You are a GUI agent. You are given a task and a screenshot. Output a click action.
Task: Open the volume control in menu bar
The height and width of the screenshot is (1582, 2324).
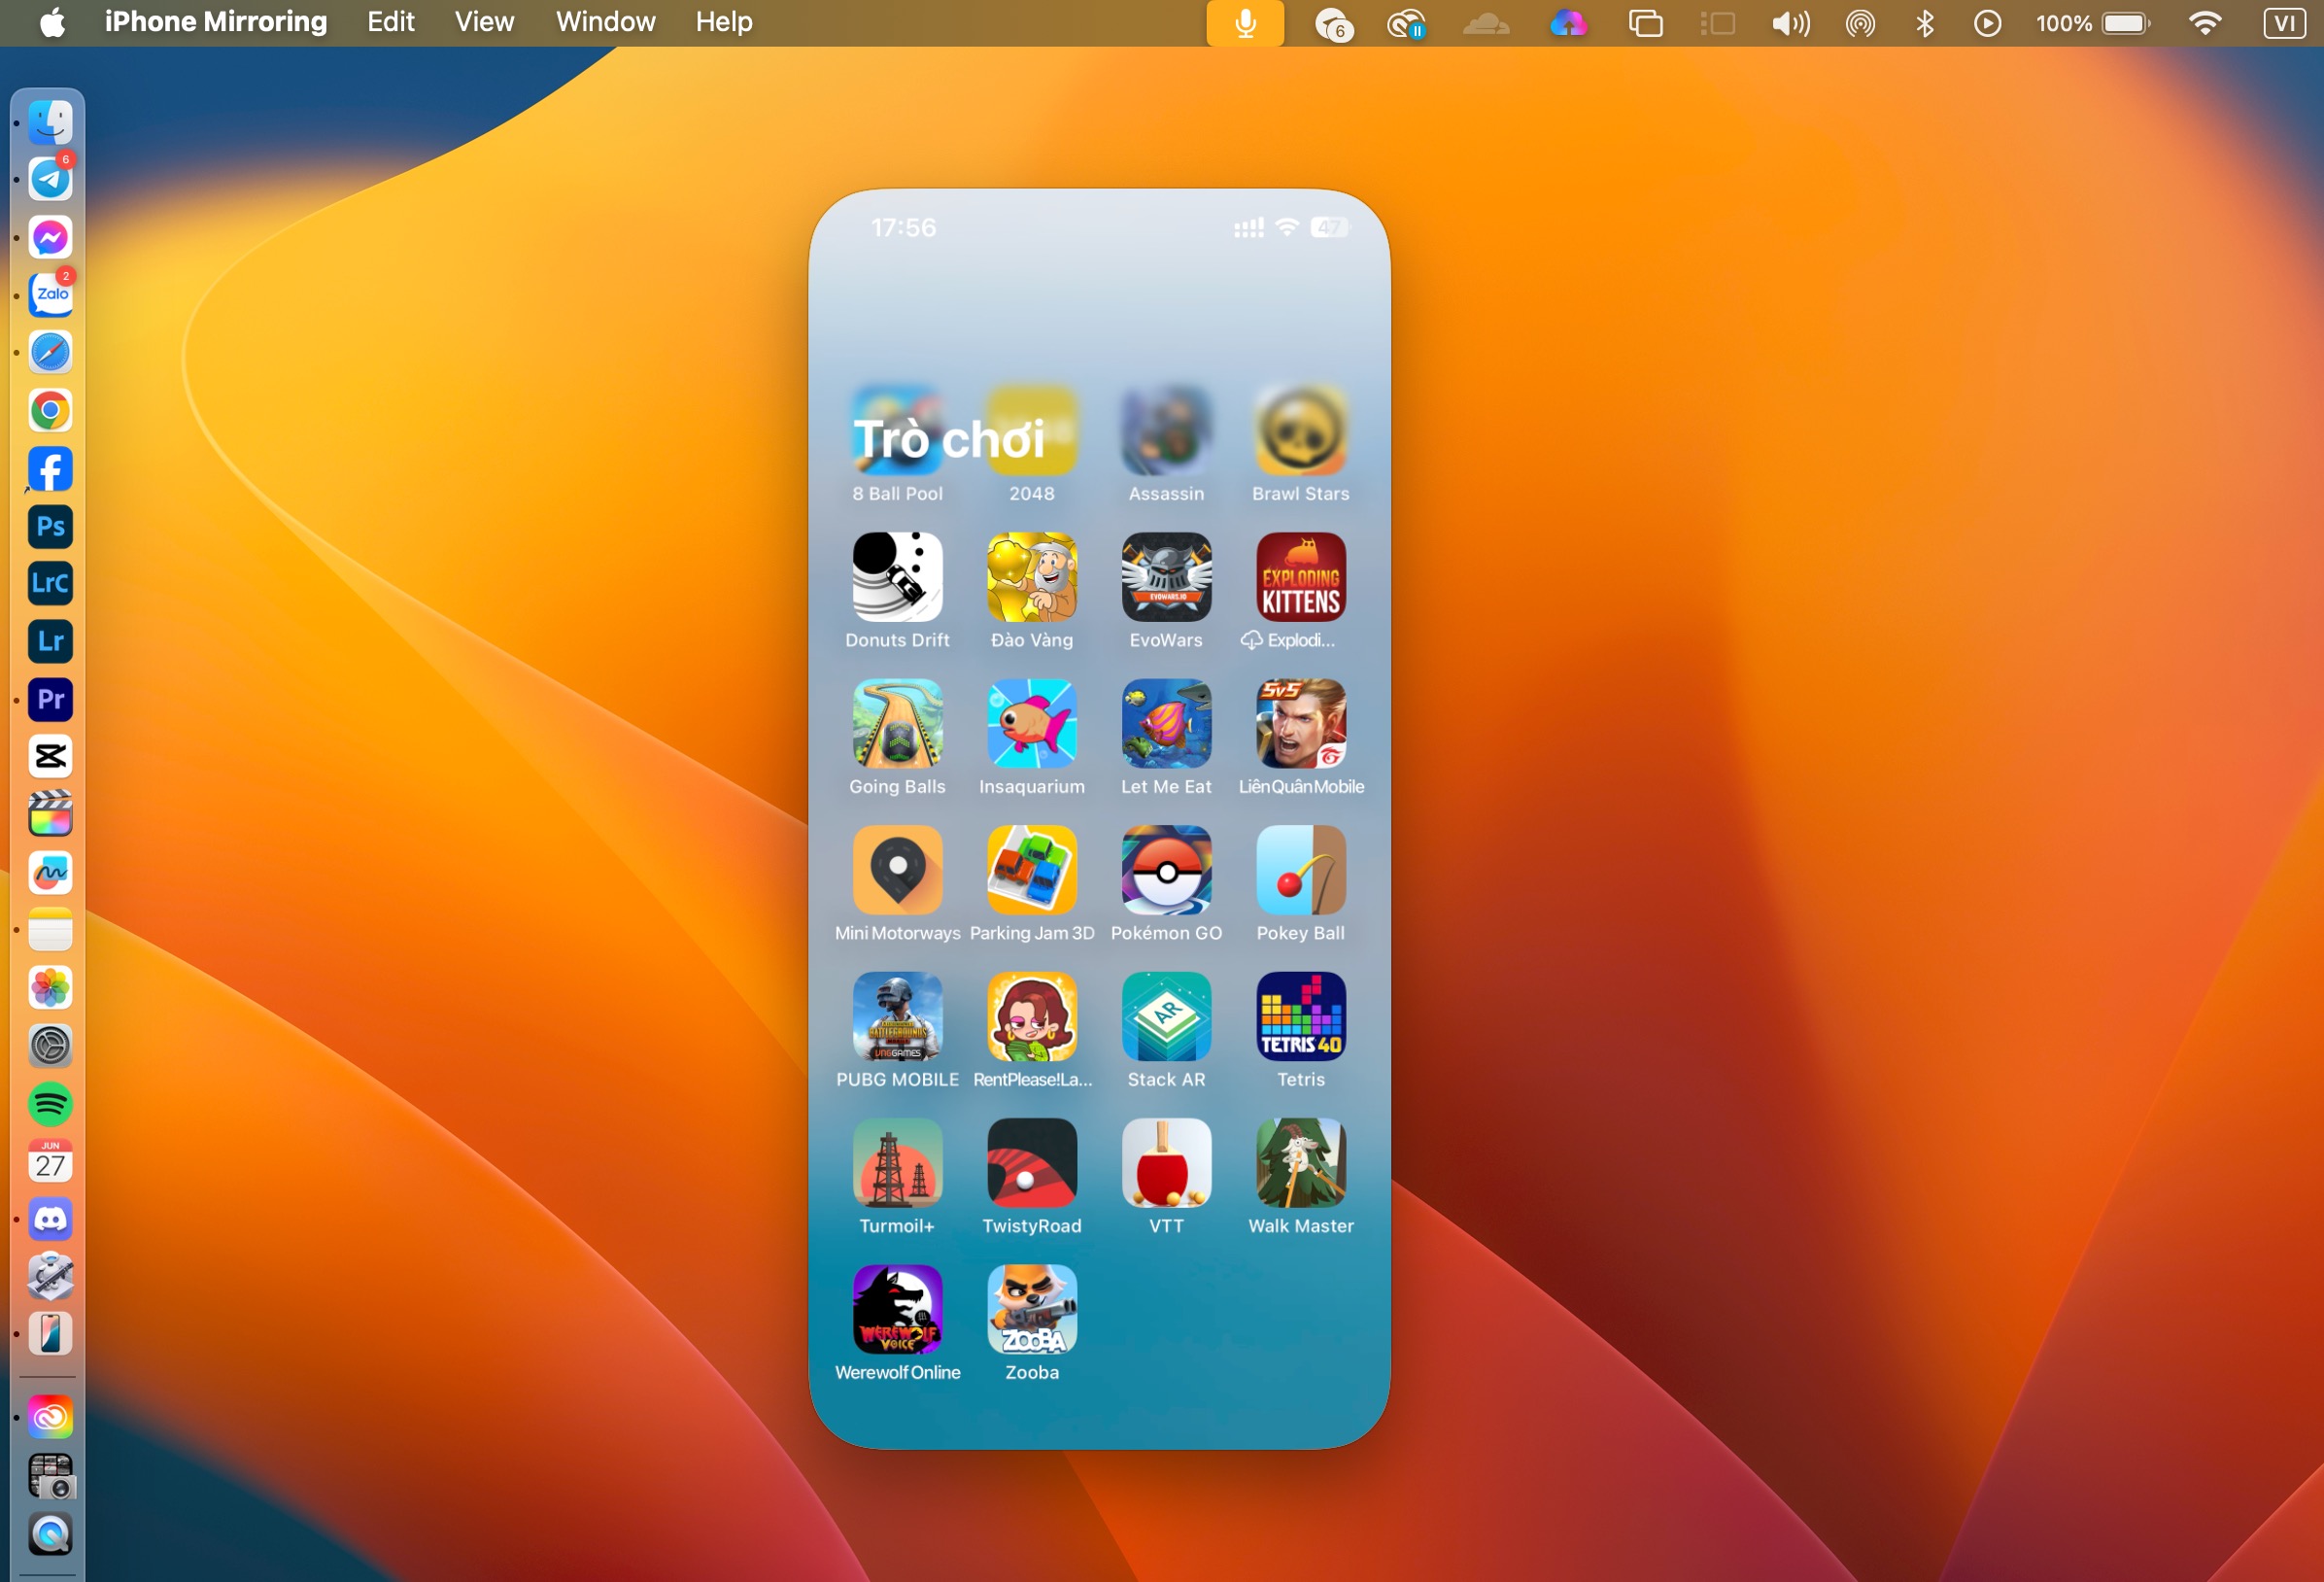click(1790, 23)
